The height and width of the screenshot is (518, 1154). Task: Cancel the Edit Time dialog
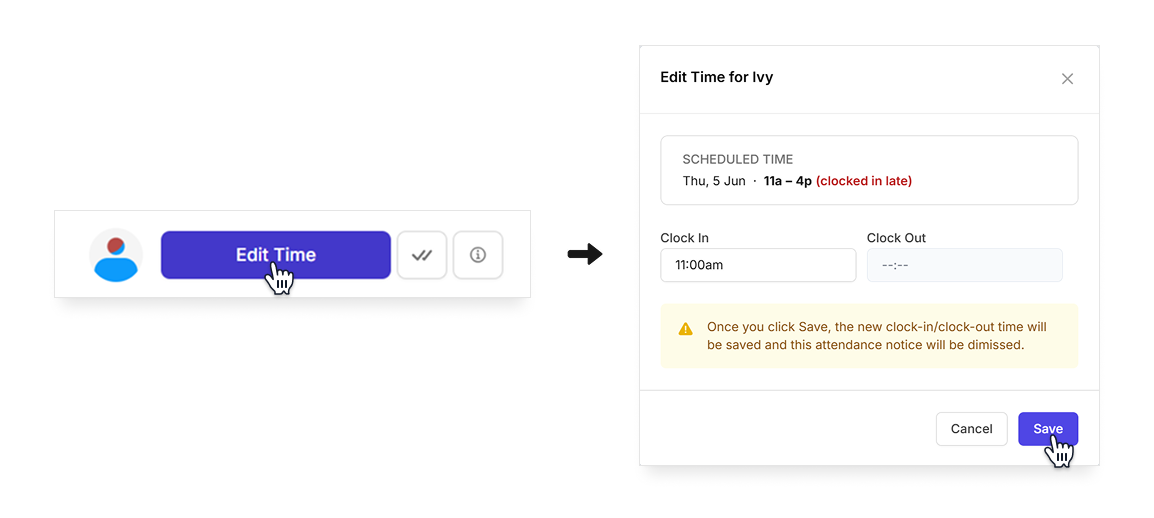(x=971, y=429)
